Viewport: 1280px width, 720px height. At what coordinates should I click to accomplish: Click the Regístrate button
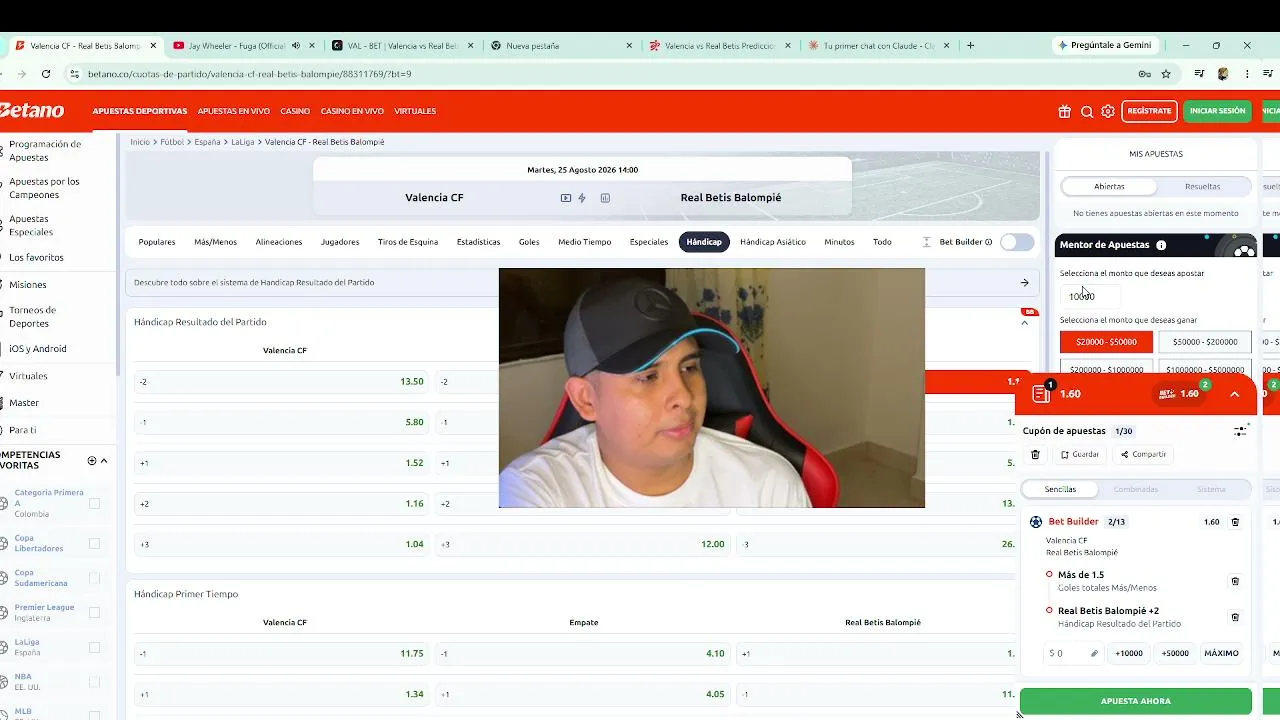(x=1149, y=111)
